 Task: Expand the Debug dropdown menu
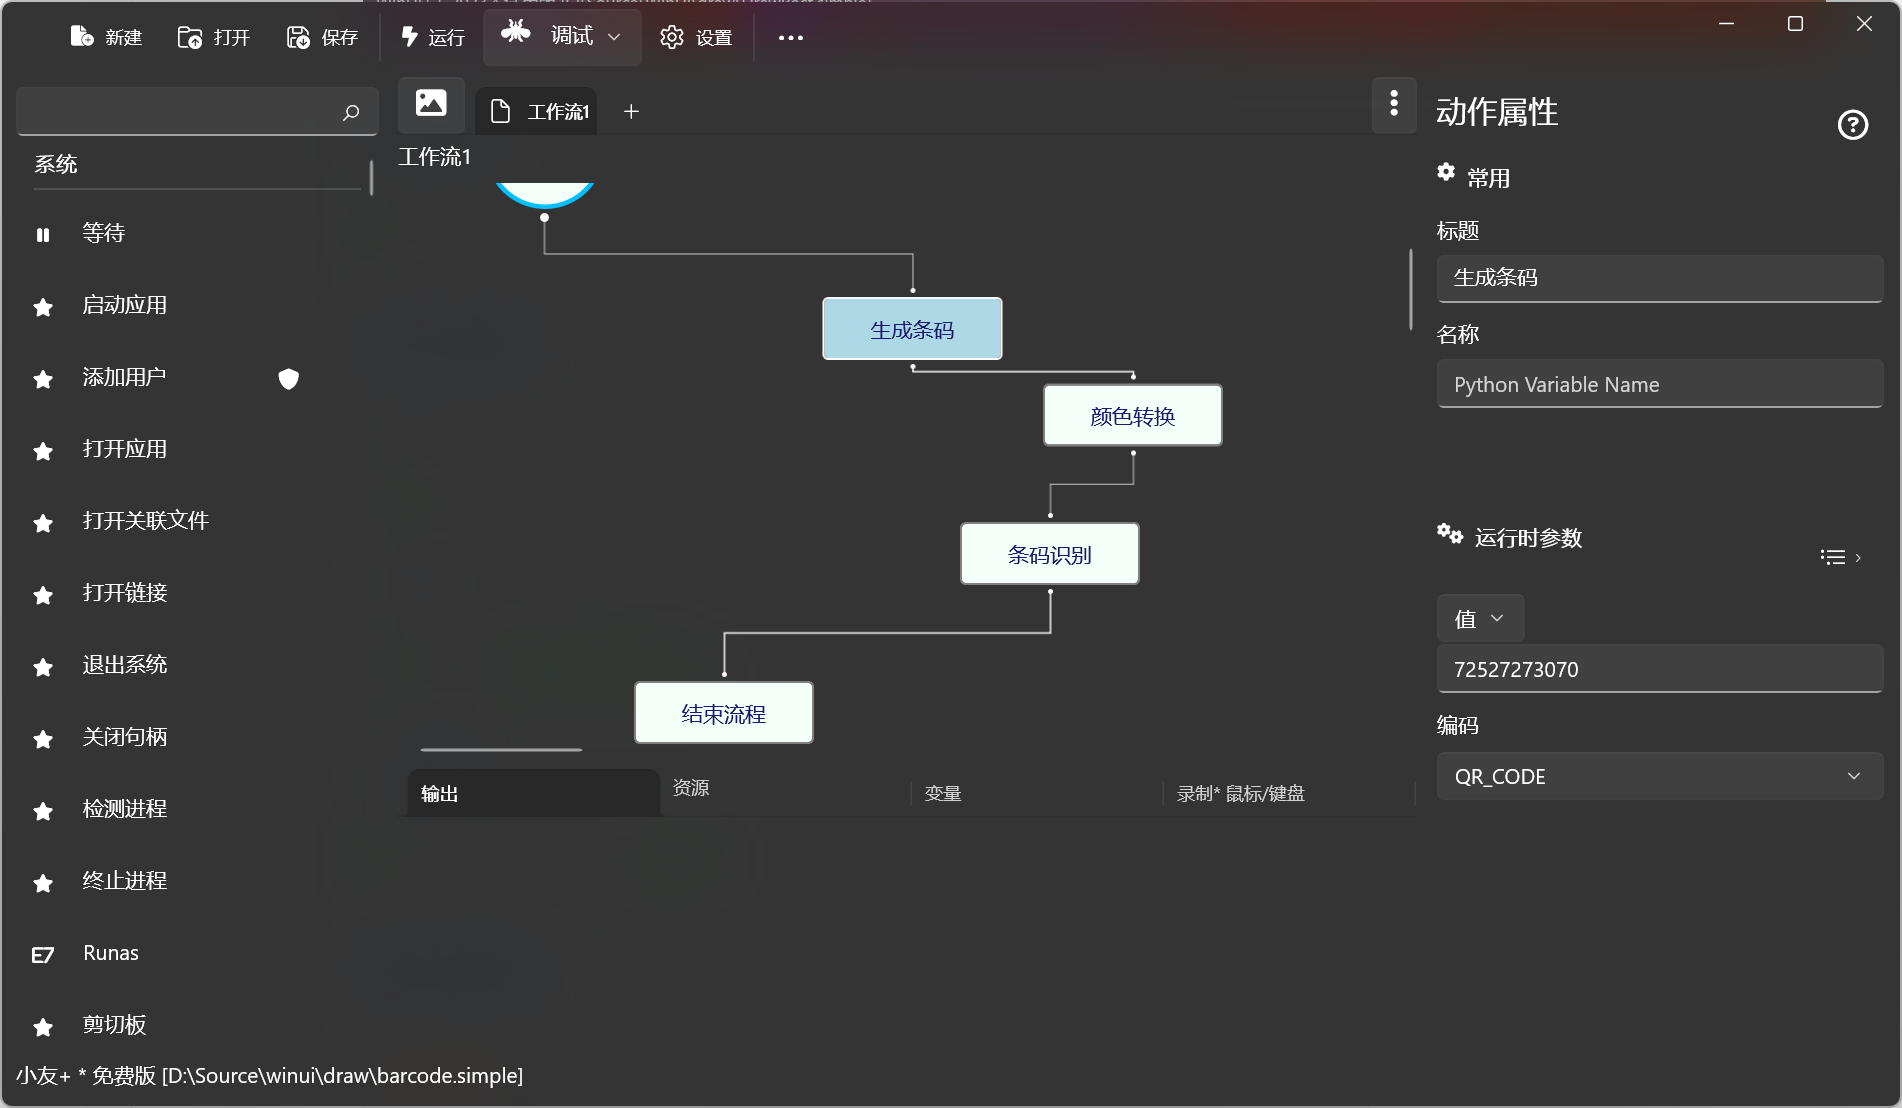[614, 36]
